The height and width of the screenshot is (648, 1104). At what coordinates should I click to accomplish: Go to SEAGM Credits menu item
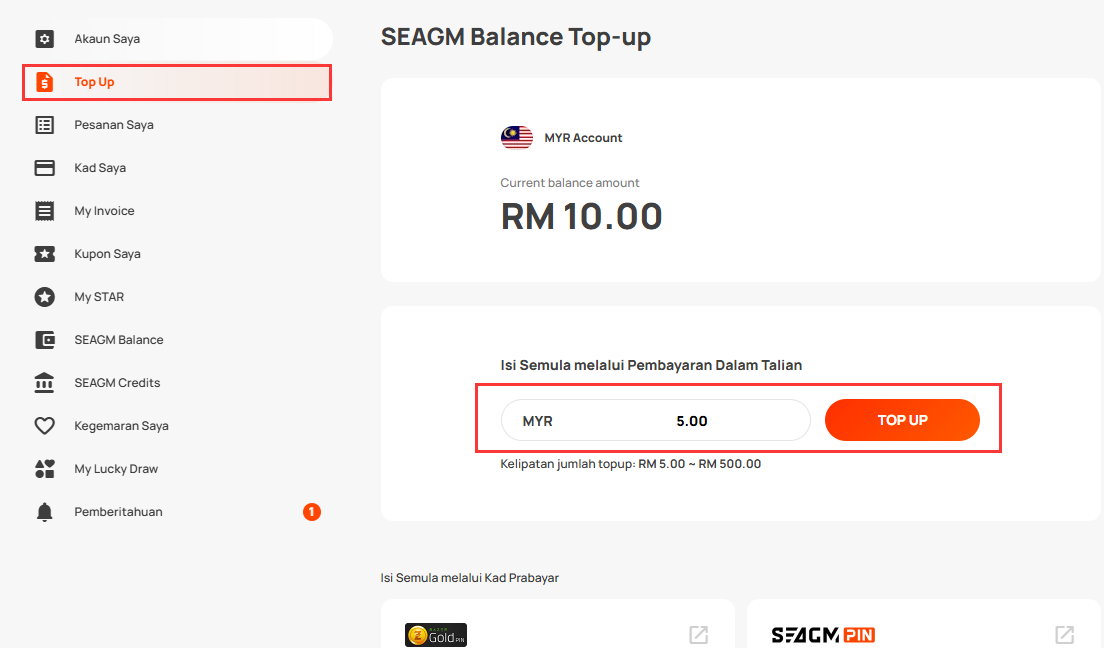(x=177, y=382)
